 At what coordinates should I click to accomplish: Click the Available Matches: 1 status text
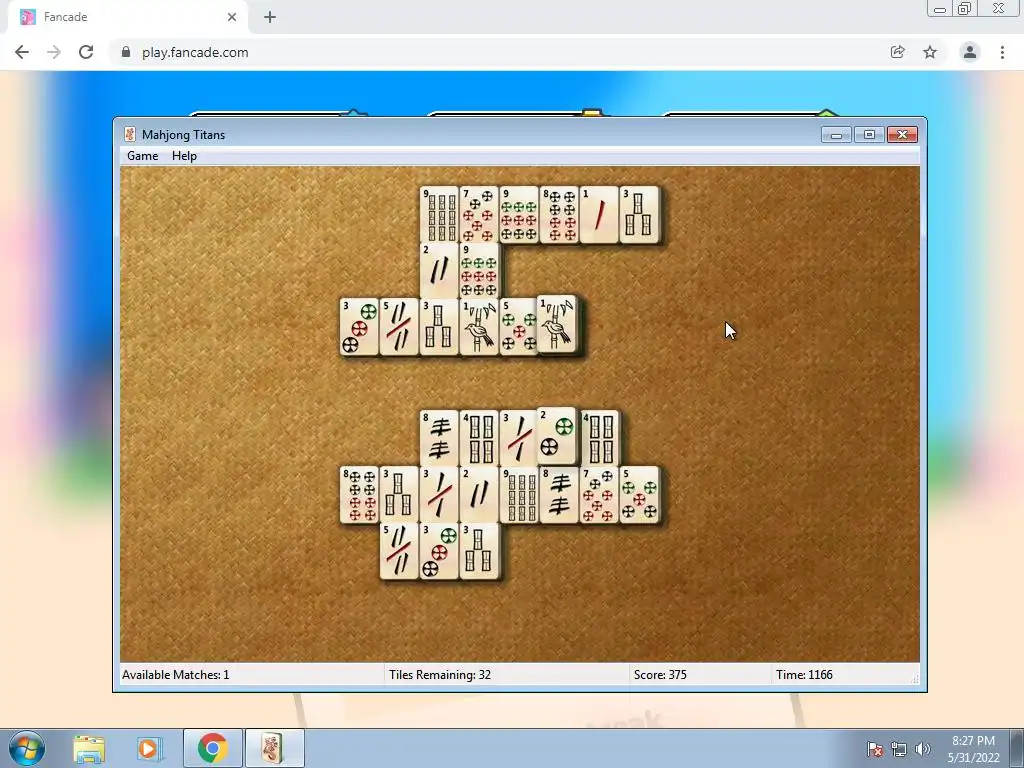[176, 675]
